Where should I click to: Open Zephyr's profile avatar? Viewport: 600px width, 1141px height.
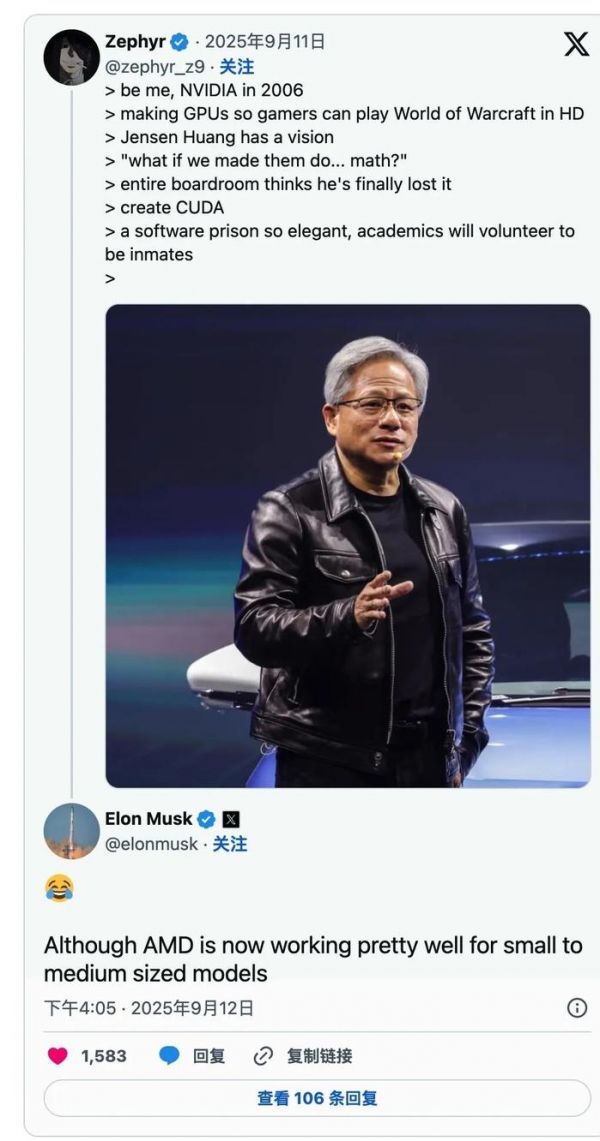[x=71, y=57]
